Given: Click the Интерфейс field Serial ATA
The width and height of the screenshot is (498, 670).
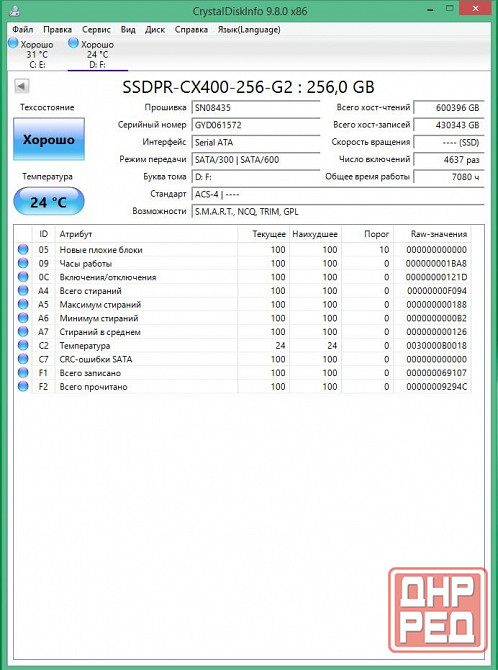Looking at the screenshot, I should (x=256, y=142).
